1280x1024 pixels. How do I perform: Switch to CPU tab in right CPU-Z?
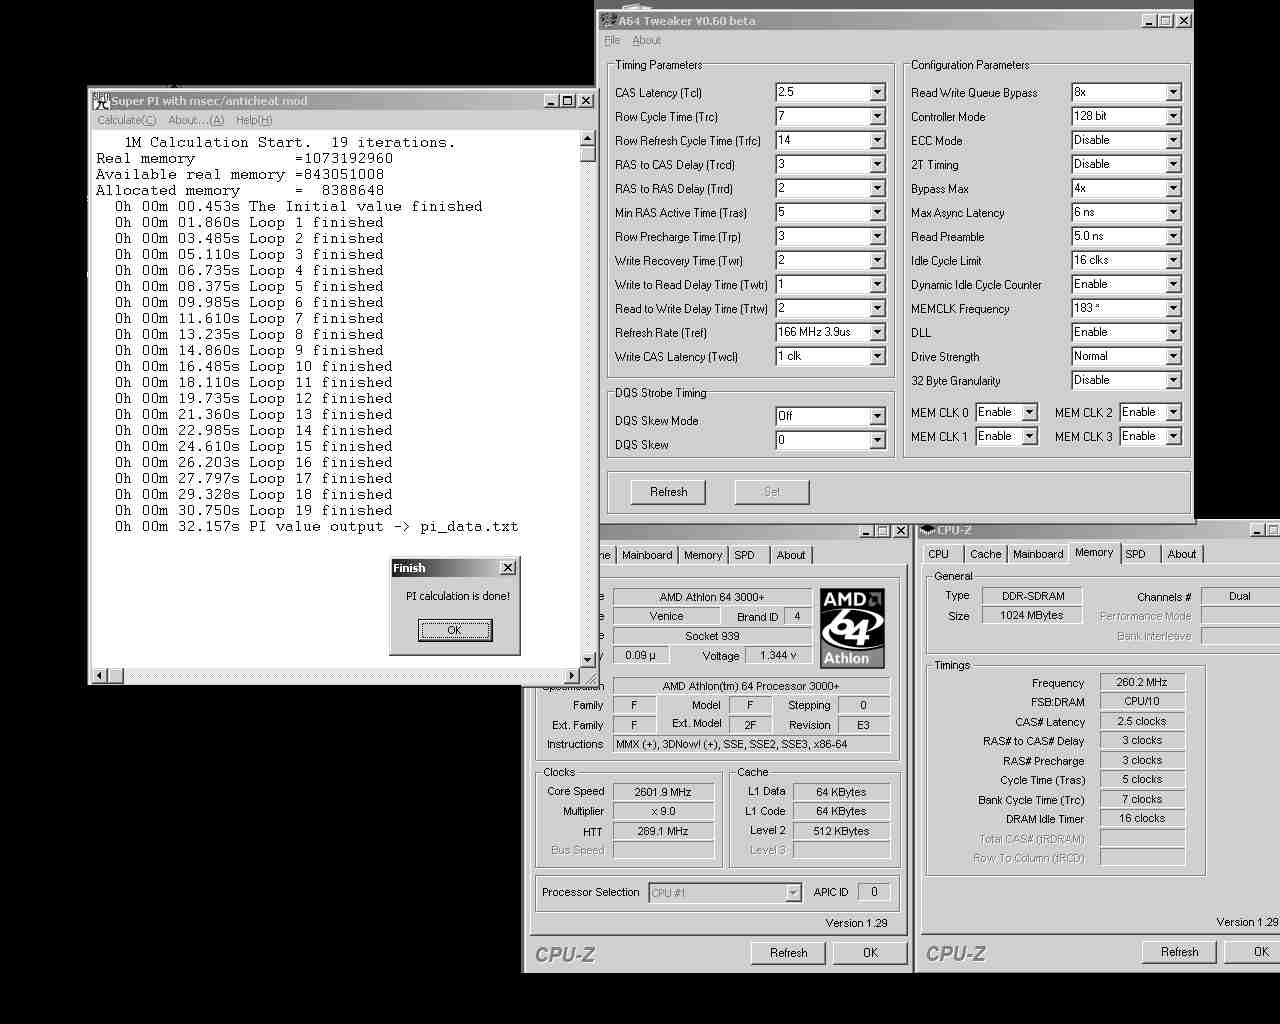click(939, 554)
